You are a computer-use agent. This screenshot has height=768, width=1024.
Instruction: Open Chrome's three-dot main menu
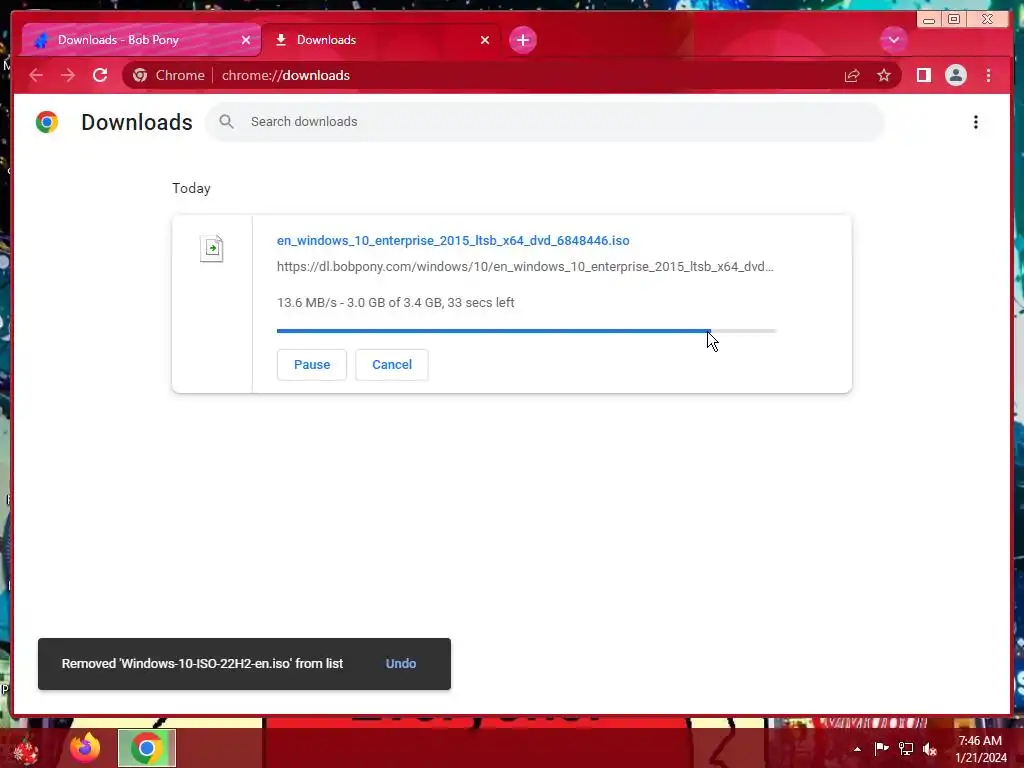[988, 76]
